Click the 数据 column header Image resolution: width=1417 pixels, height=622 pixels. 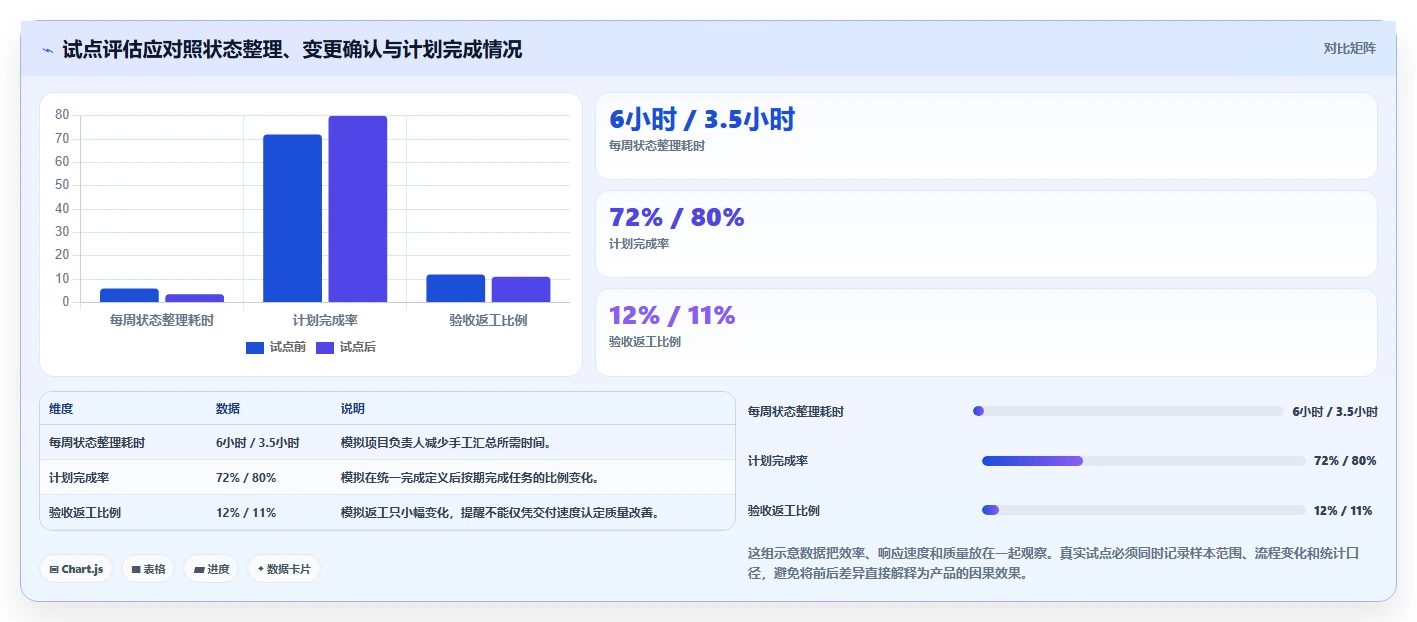point(228,409)
